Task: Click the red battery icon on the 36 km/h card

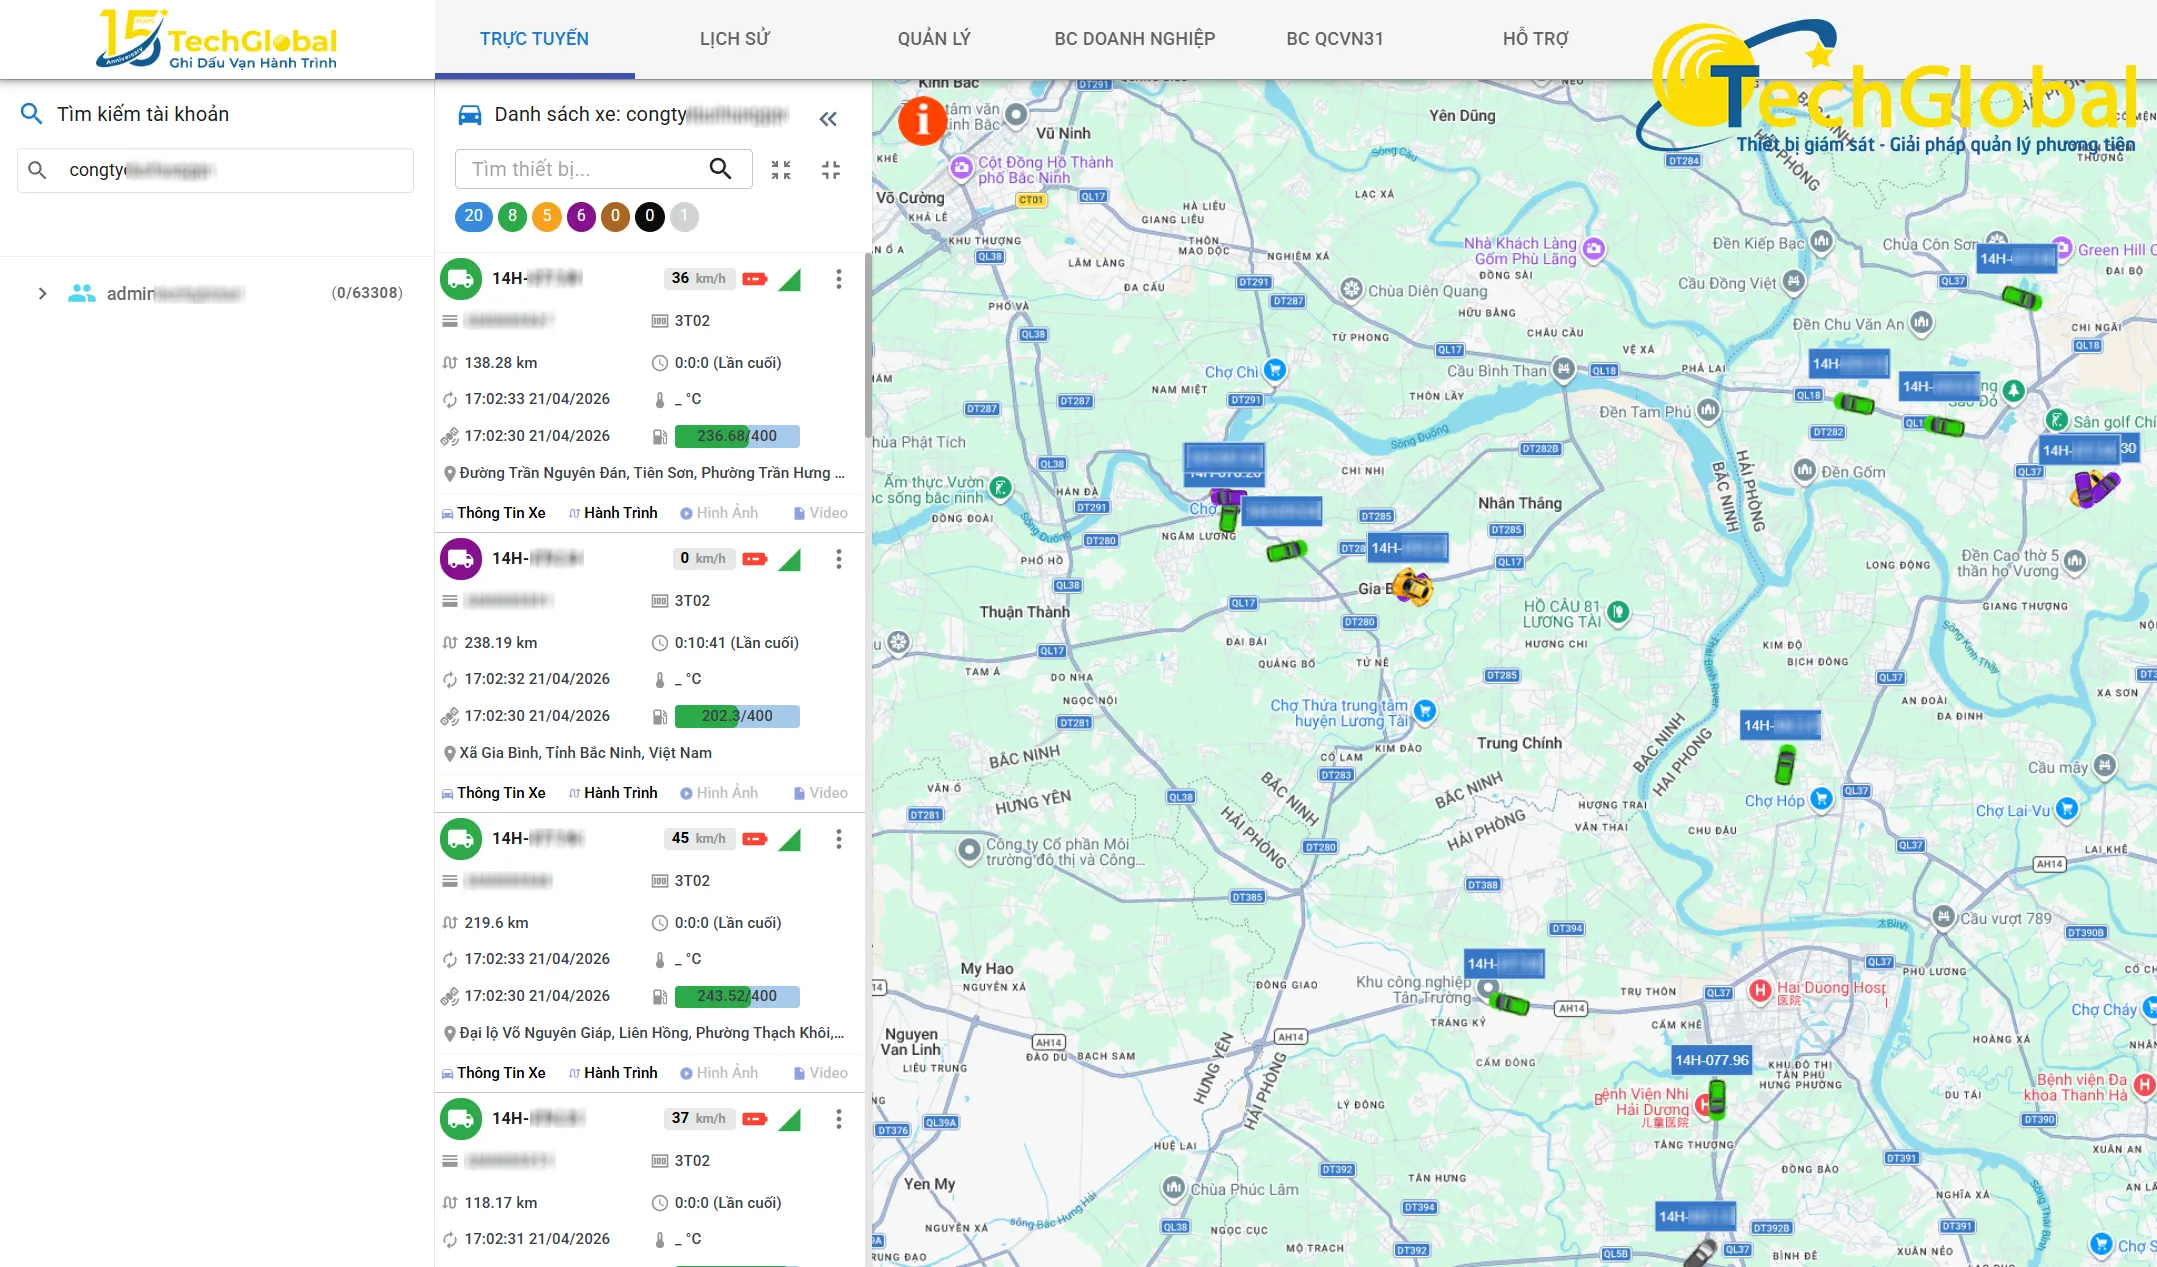Action: coord(755,279)
